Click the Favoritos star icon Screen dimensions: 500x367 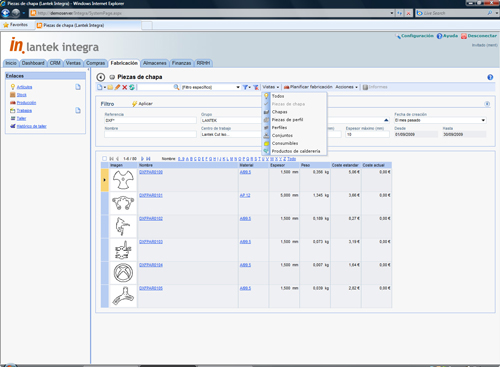pos(6,25)
